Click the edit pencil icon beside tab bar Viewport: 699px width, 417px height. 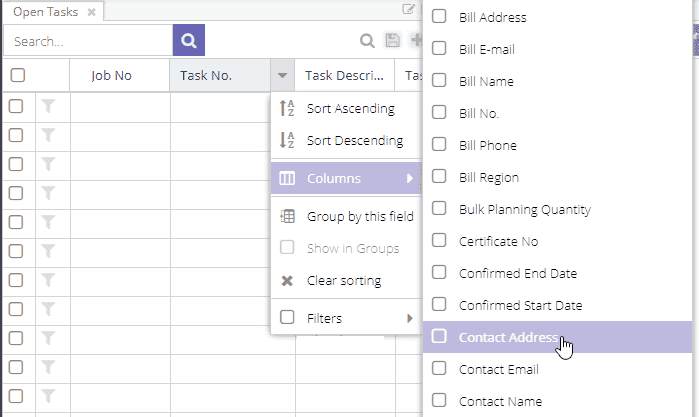coord(408,9)
